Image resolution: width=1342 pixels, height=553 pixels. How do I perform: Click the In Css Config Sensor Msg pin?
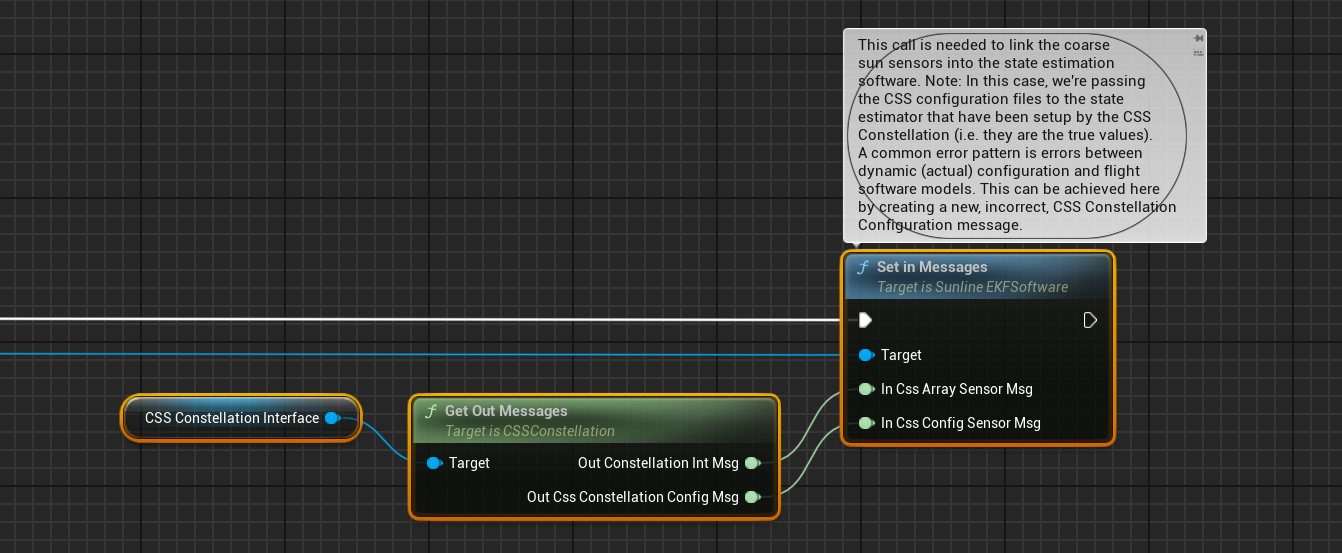[866, 423]
